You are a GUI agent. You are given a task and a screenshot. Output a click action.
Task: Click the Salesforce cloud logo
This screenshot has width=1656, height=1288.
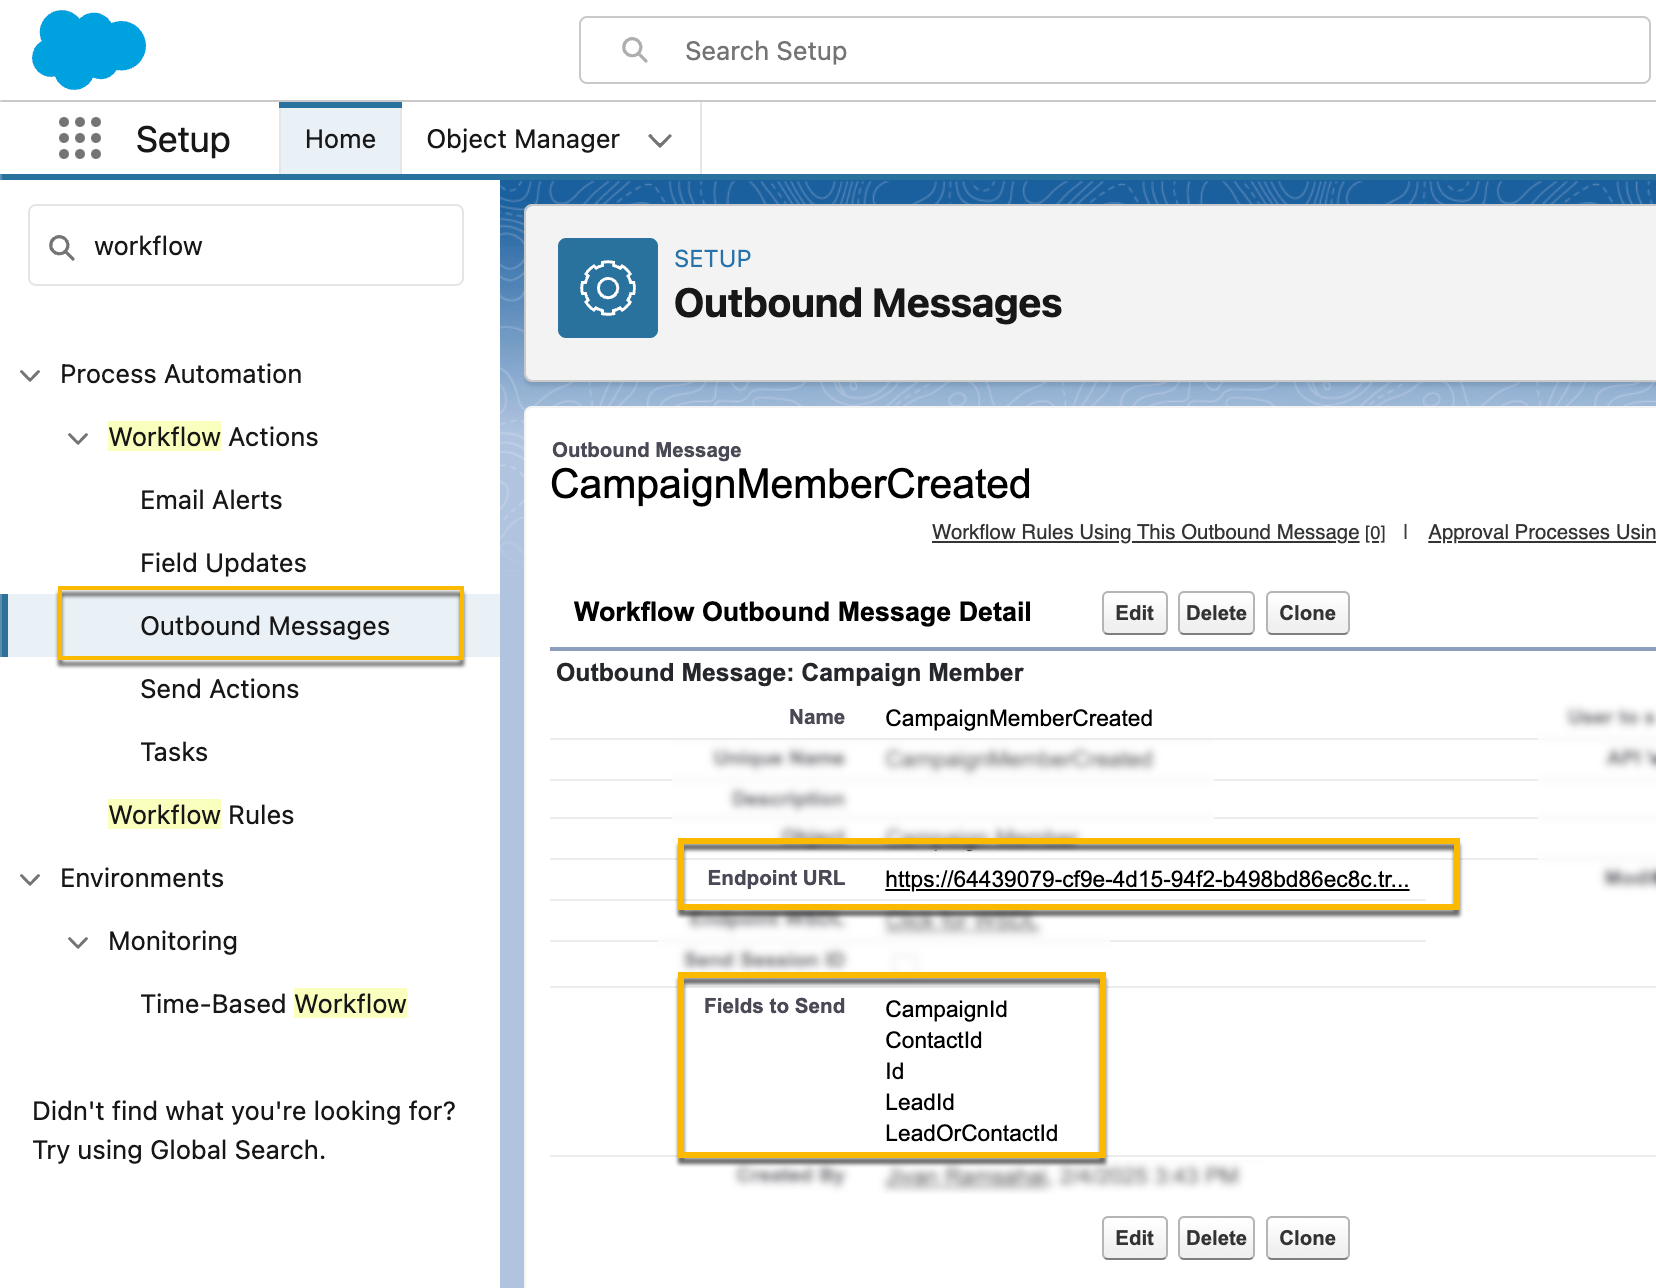pyautogui.click(x=88, y=48)
